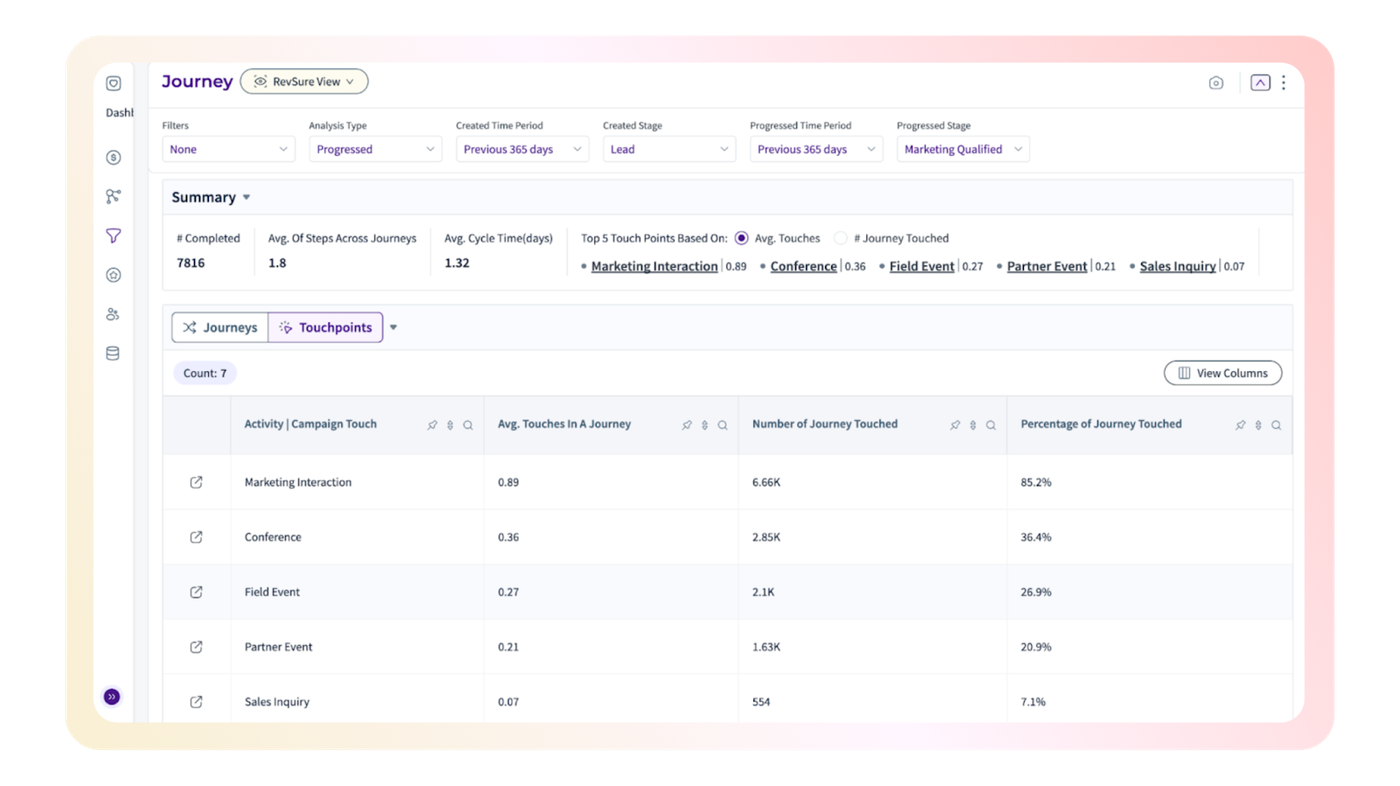1400x786 pixels.
Task: Select the # Journey Touched radio button
Action: [840, 238]
